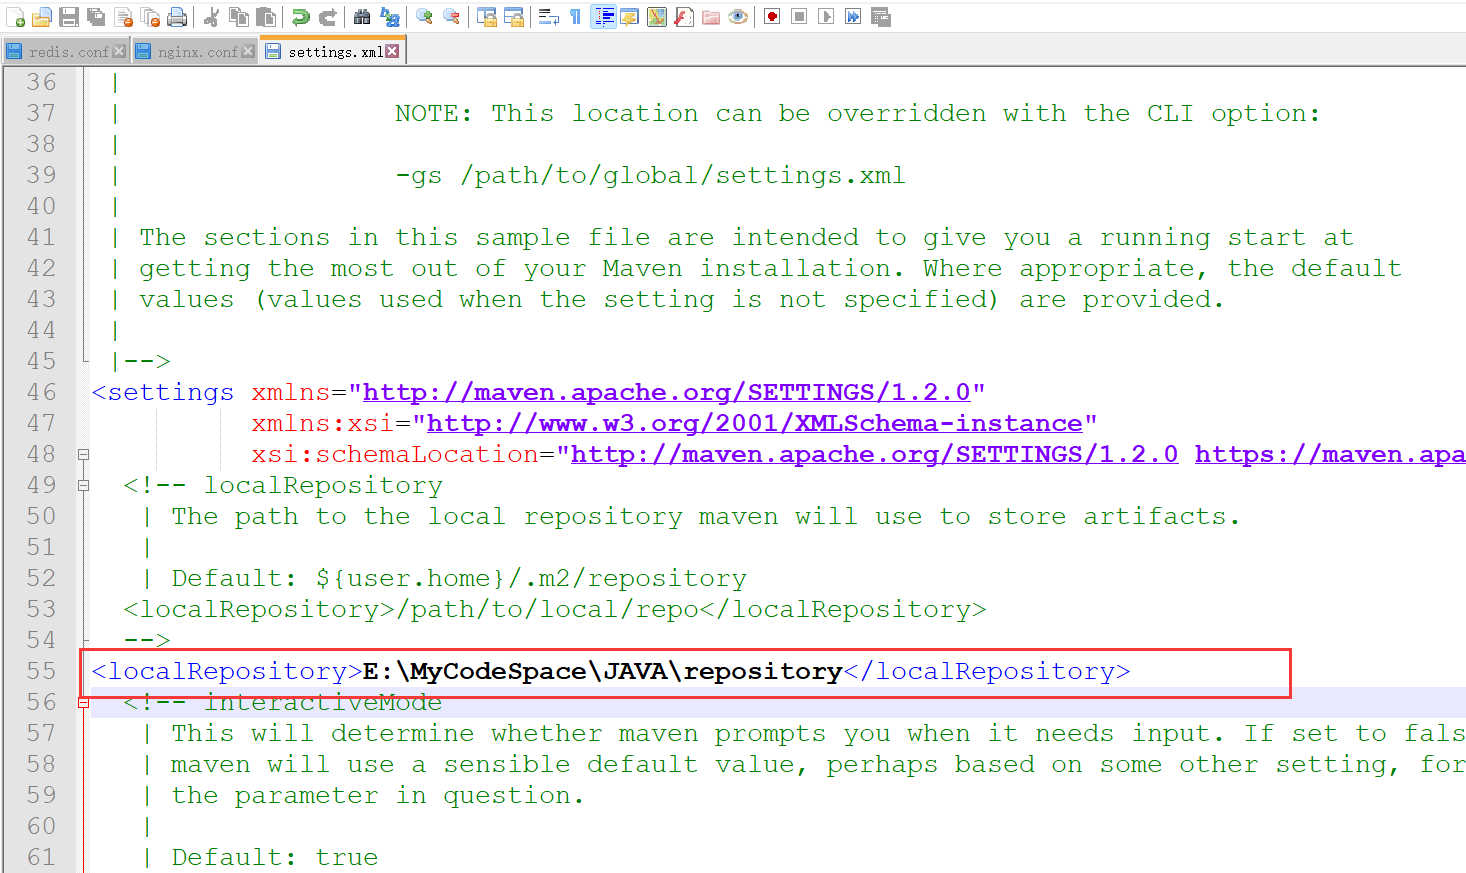Cut selection with the scissors icon
The height and width of the screenshot is (873, 1466).
click(x=211, y=17)
